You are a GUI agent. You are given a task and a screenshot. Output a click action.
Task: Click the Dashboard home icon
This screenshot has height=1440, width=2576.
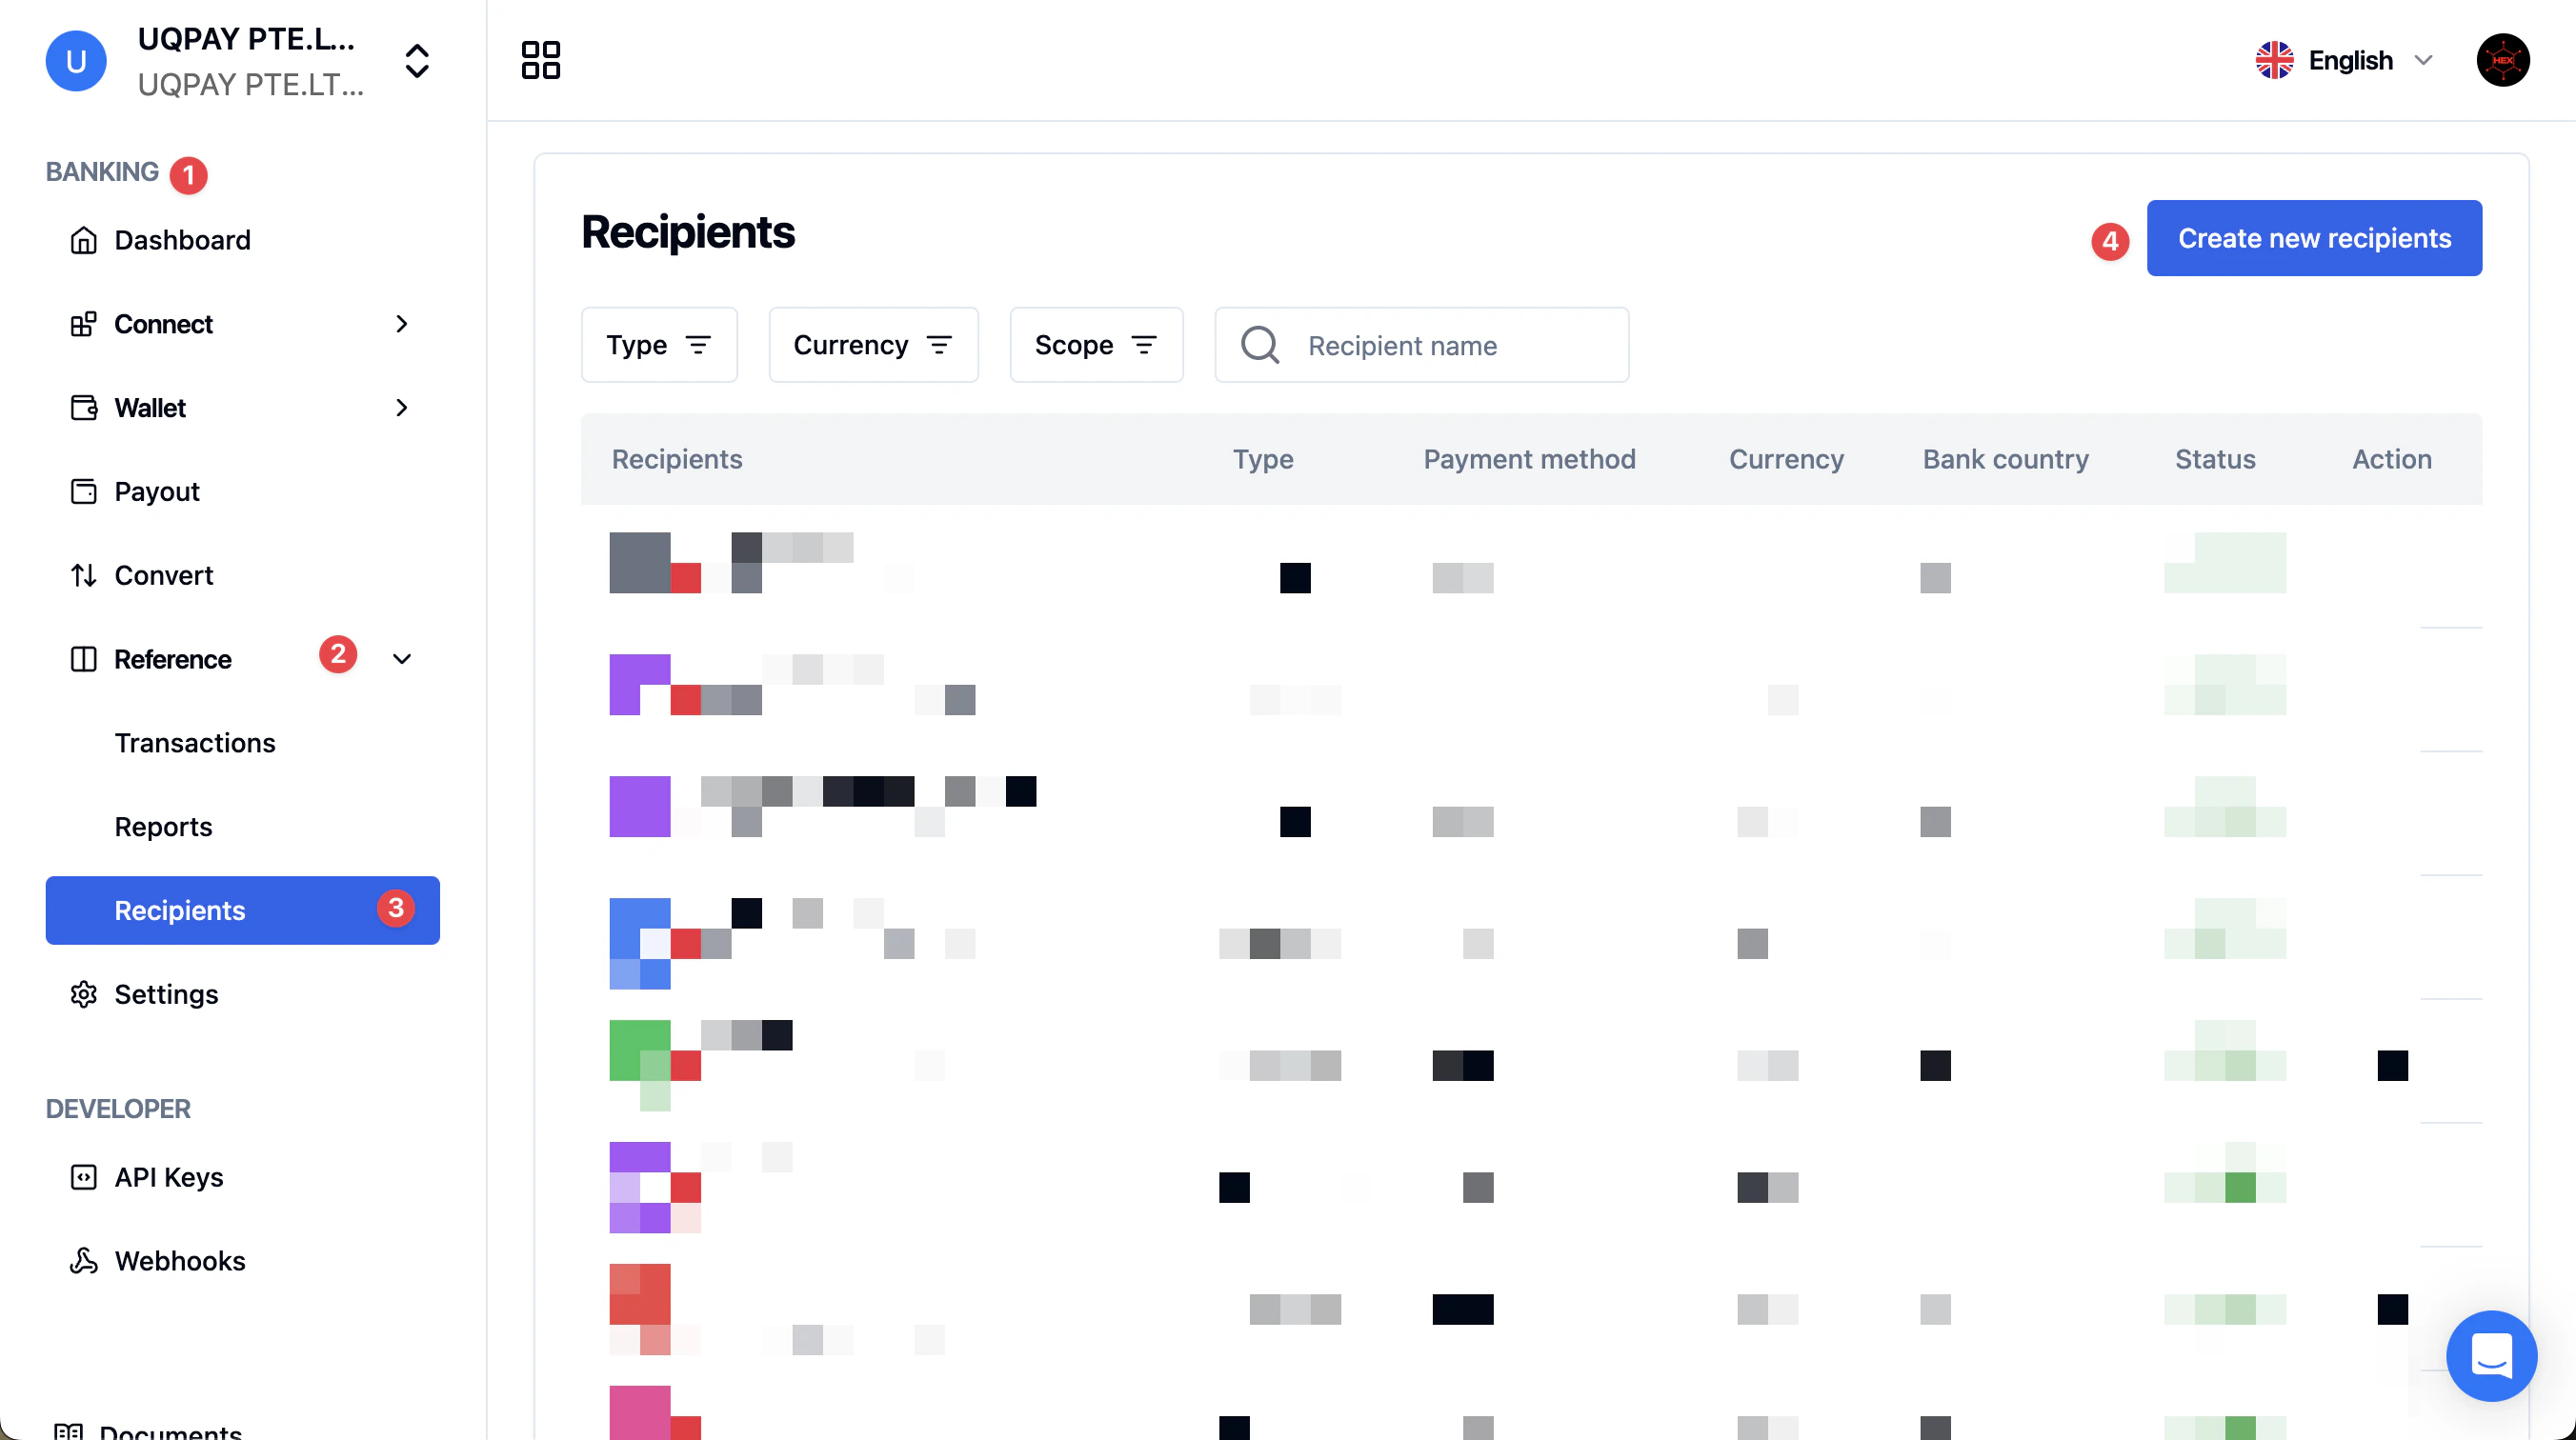(84, 240)
